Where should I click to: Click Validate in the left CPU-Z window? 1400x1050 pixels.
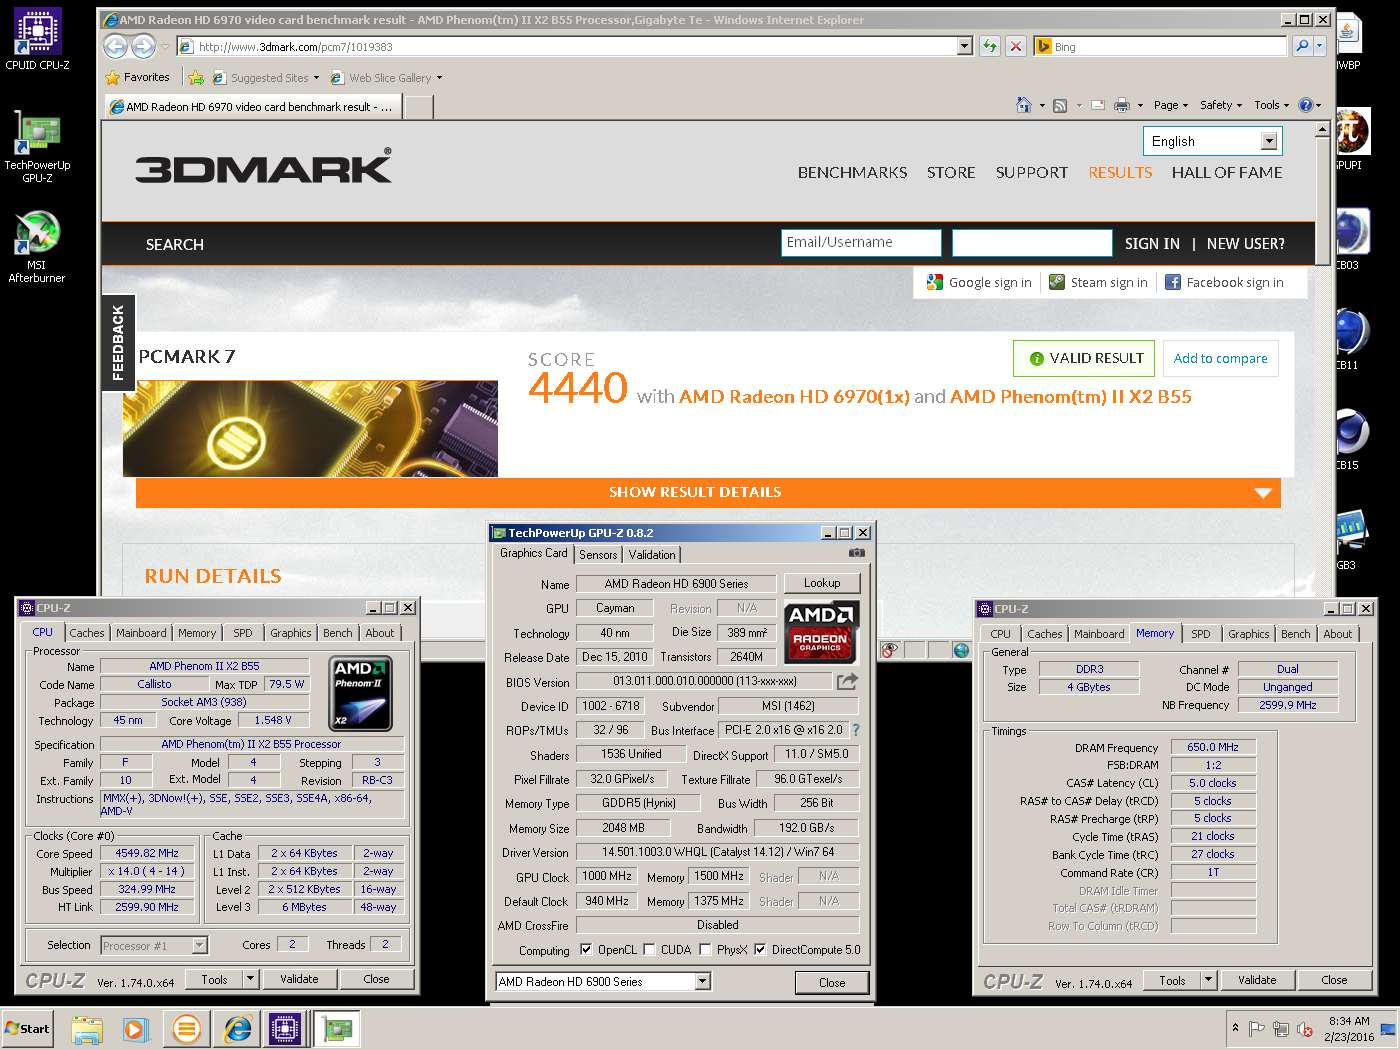299,979
